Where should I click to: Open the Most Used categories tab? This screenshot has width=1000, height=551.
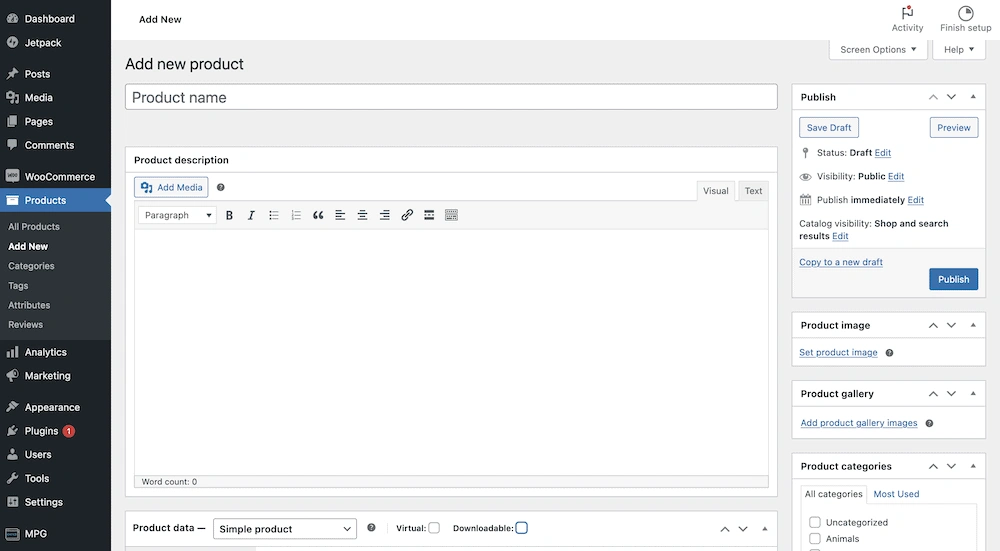click(896, 494)
